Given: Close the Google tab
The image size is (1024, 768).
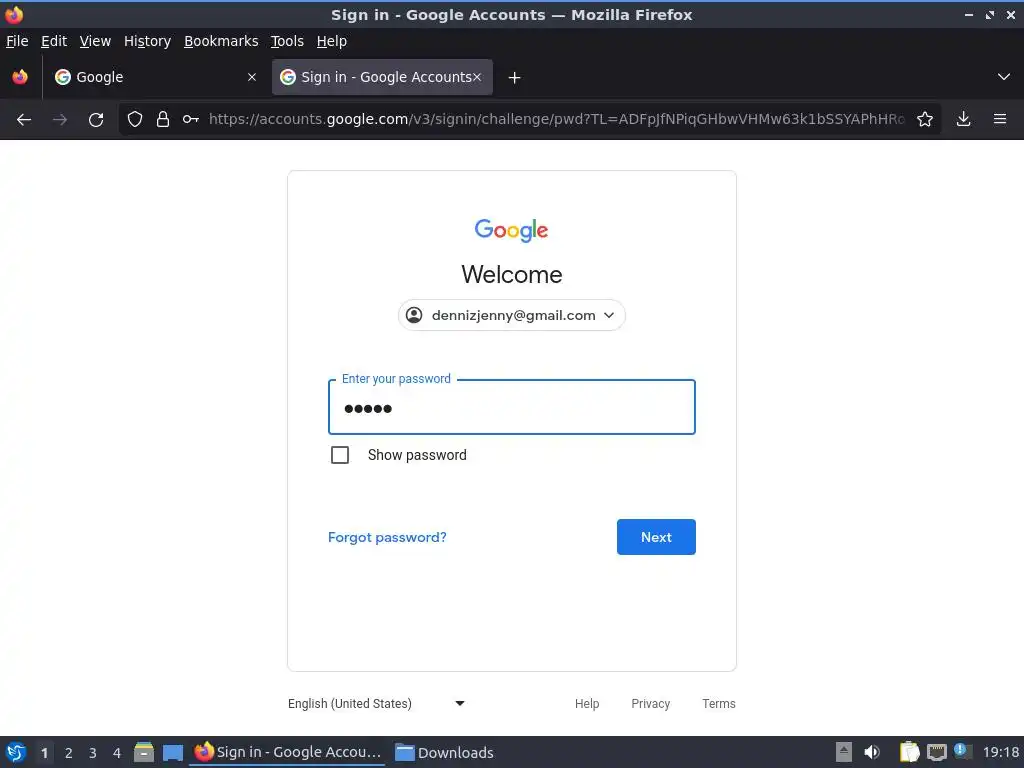Looking at the screenshot, I should pyautogui.click(x=251, y=77).
